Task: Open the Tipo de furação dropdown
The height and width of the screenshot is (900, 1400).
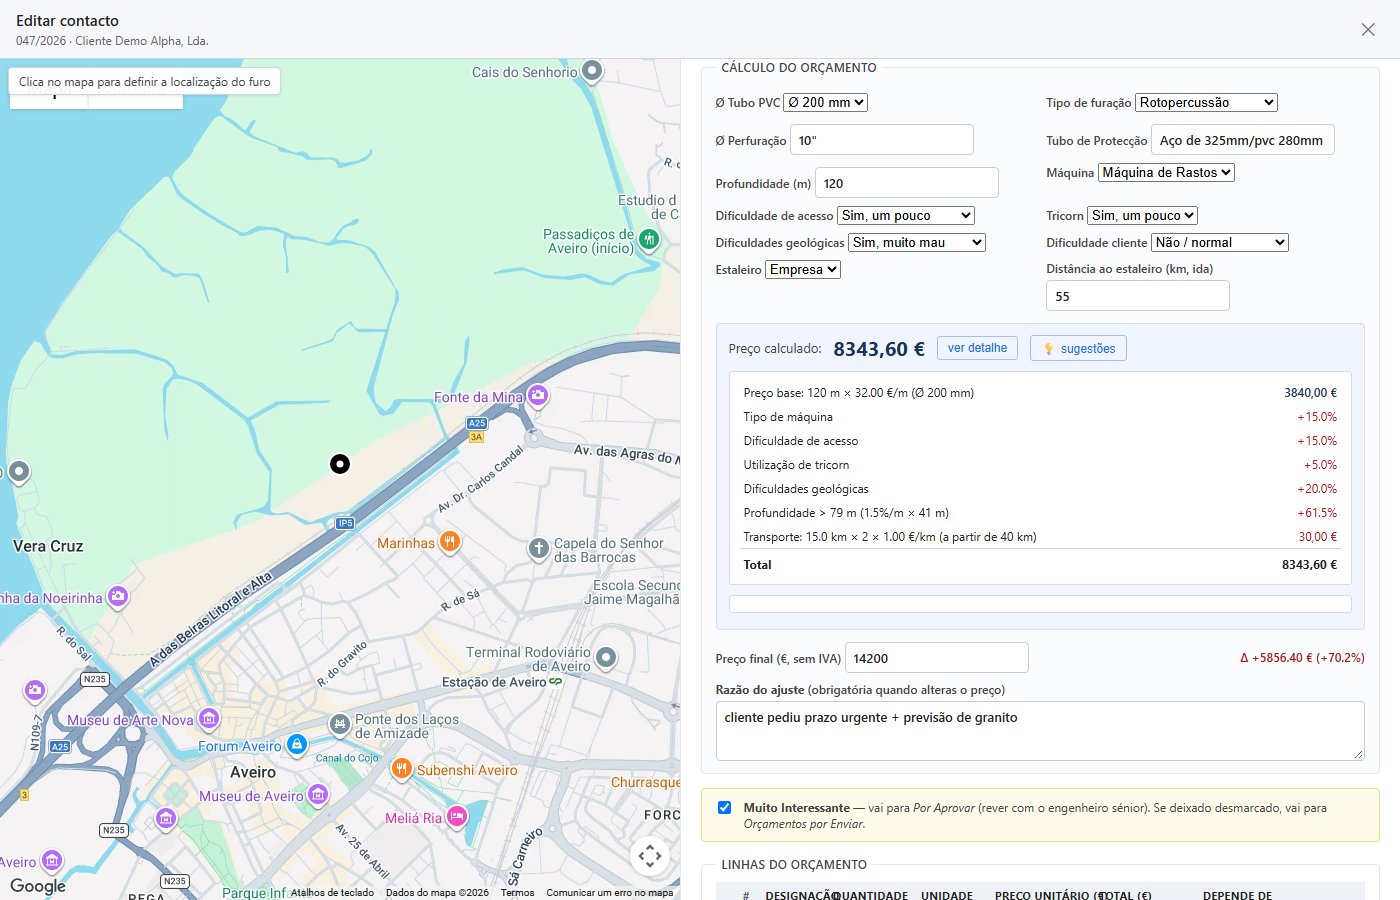Action: tap(1207, 102)
